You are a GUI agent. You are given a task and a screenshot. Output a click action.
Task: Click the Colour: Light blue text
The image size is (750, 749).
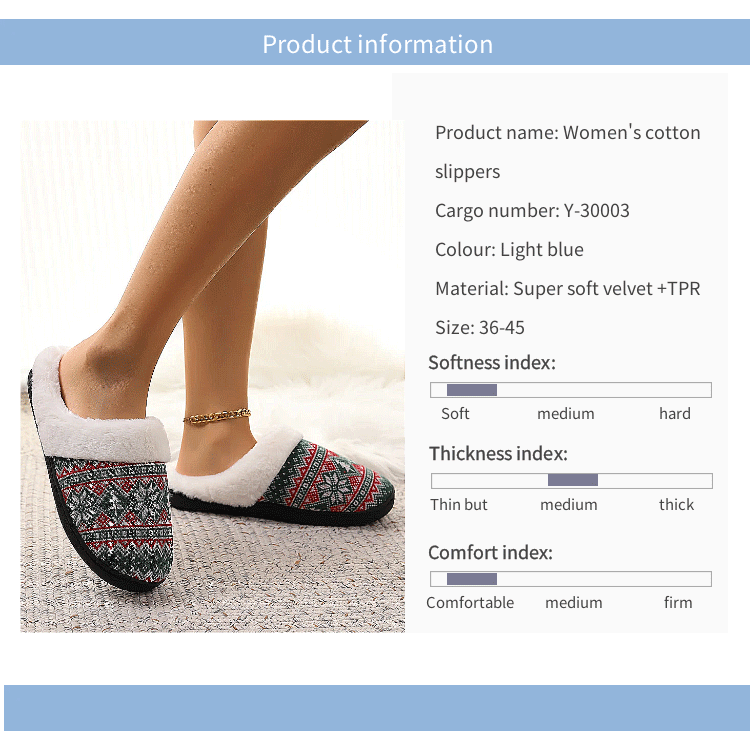pos(509,250)
